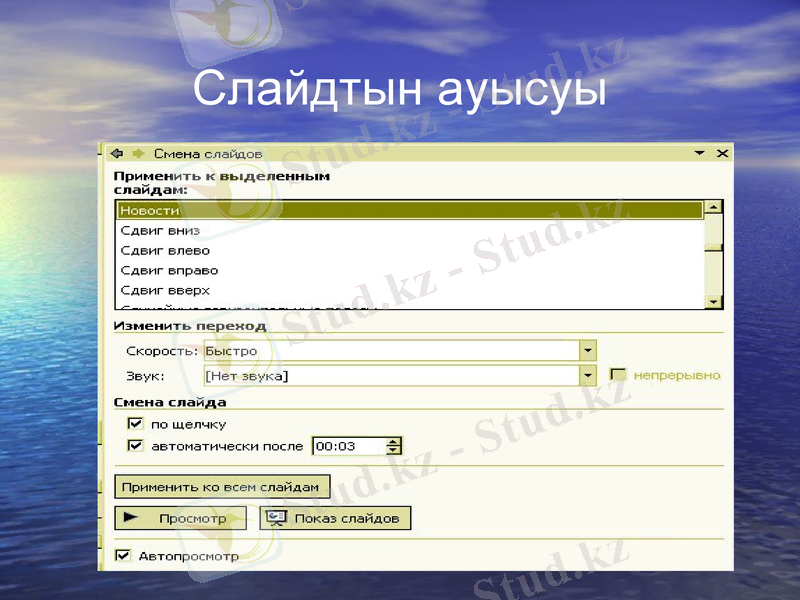
Task: Expand the Скорость dropdown
Action: click(x=588, y=351)
